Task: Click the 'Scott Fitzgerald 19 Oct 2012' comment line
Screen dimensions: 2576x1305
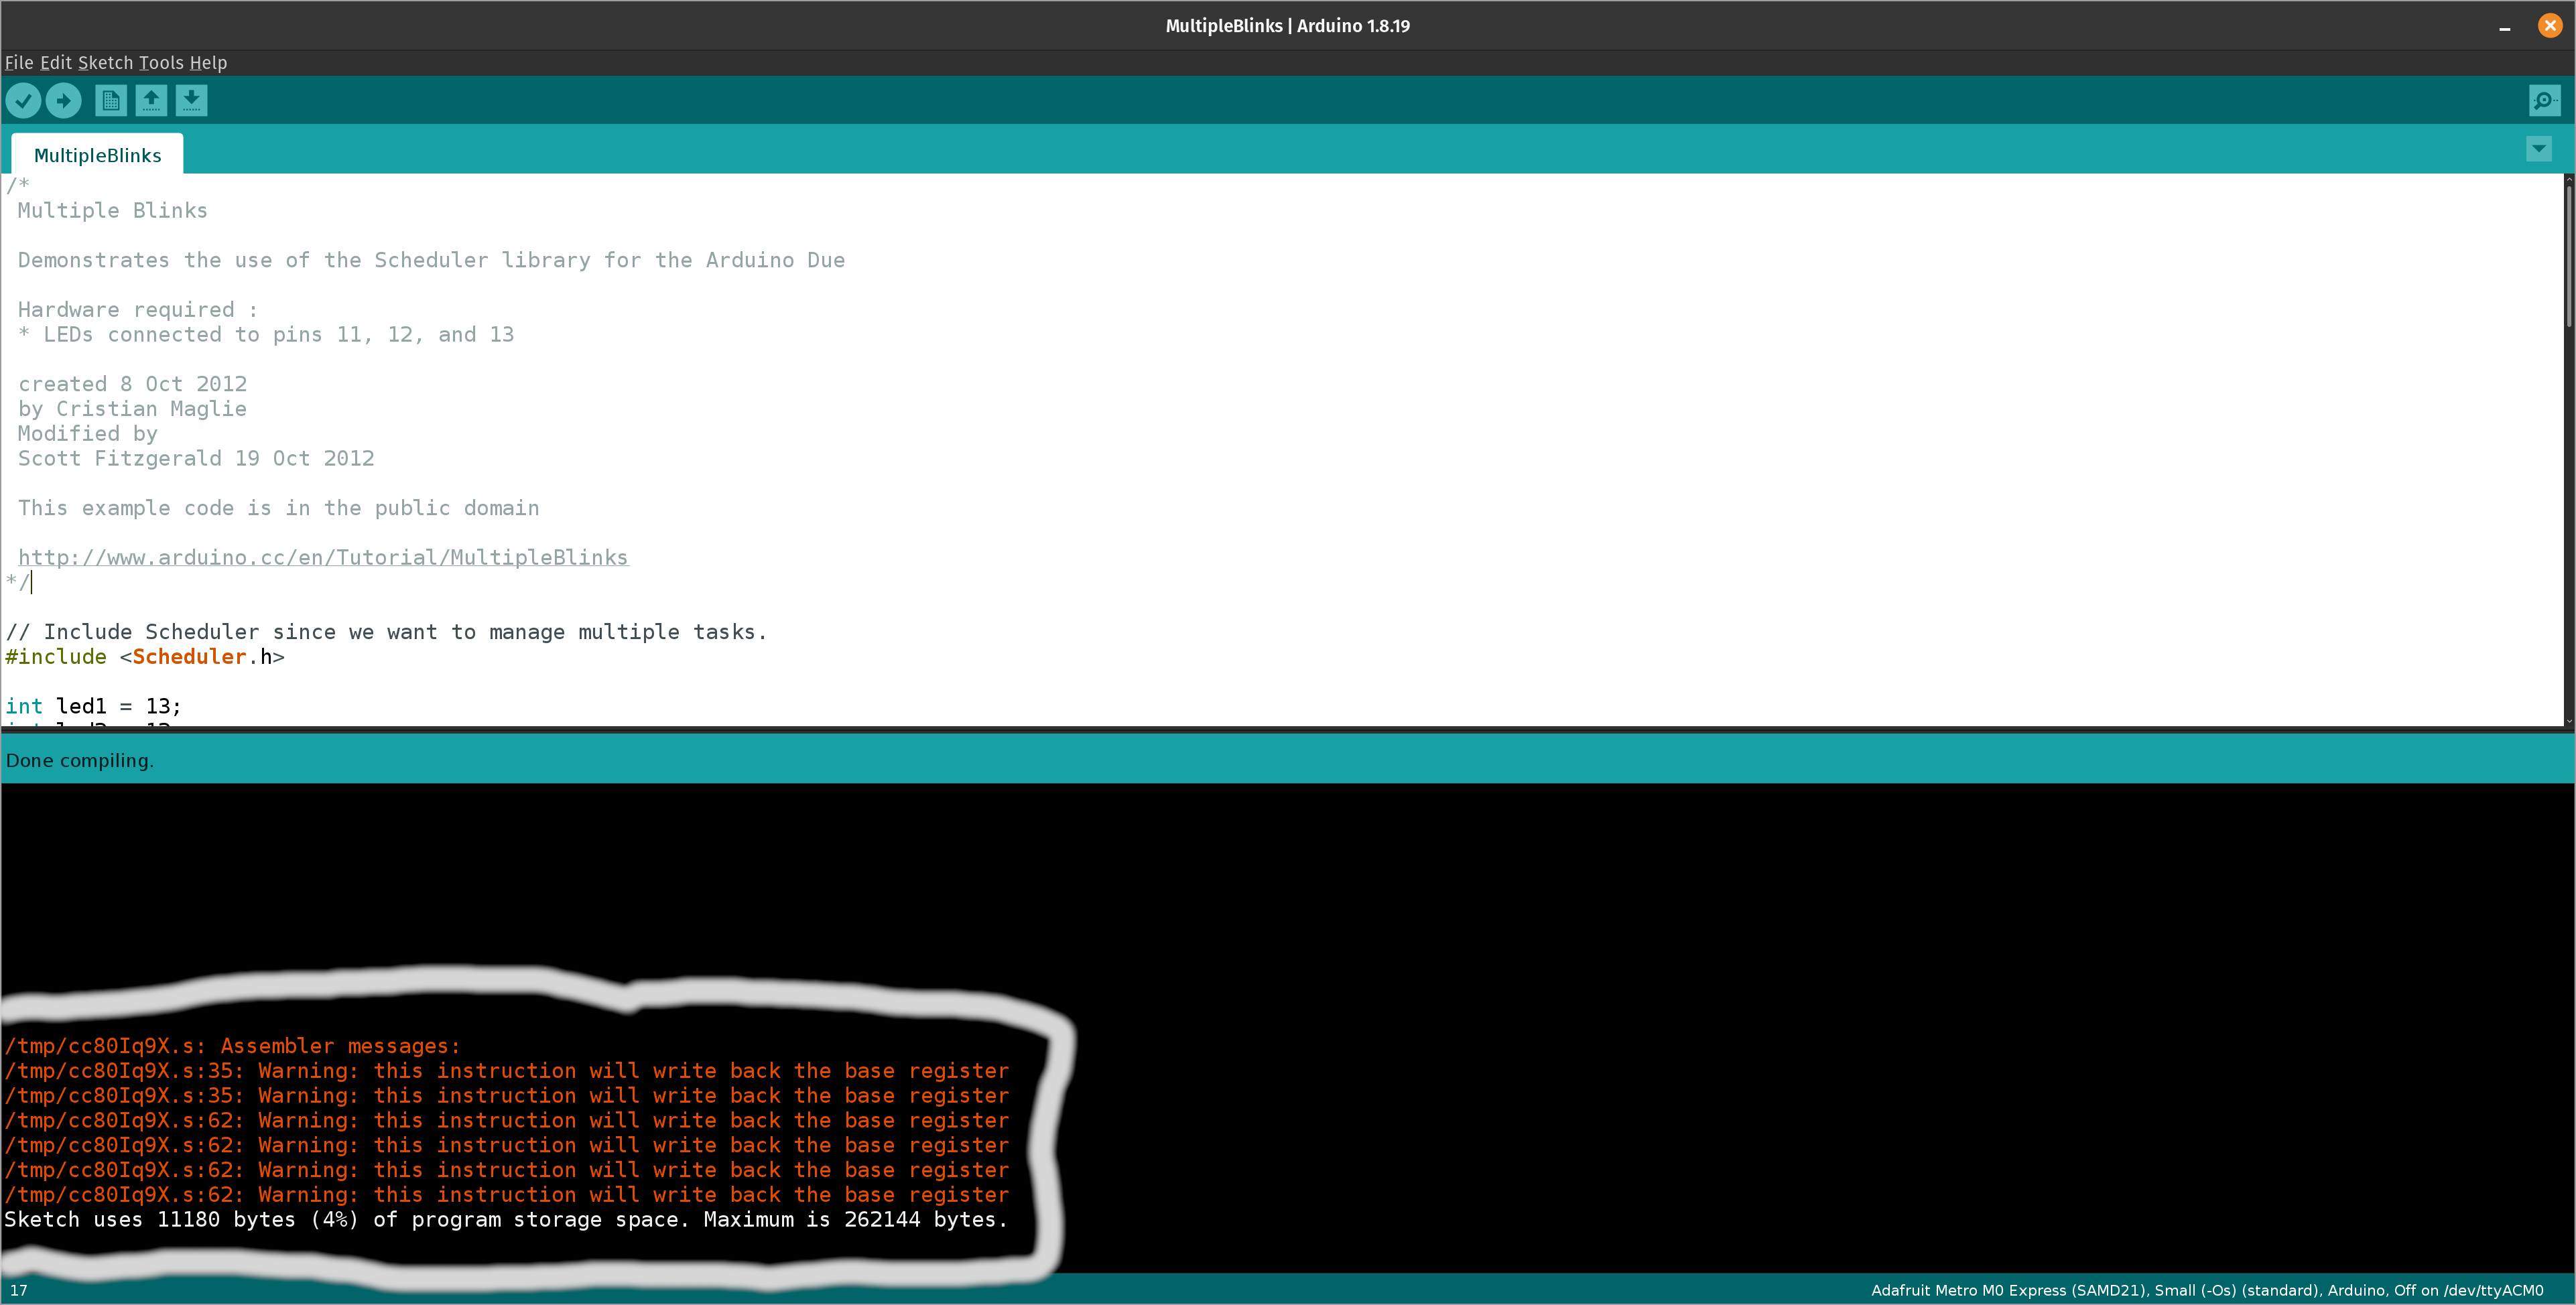Action: point(196,458)
